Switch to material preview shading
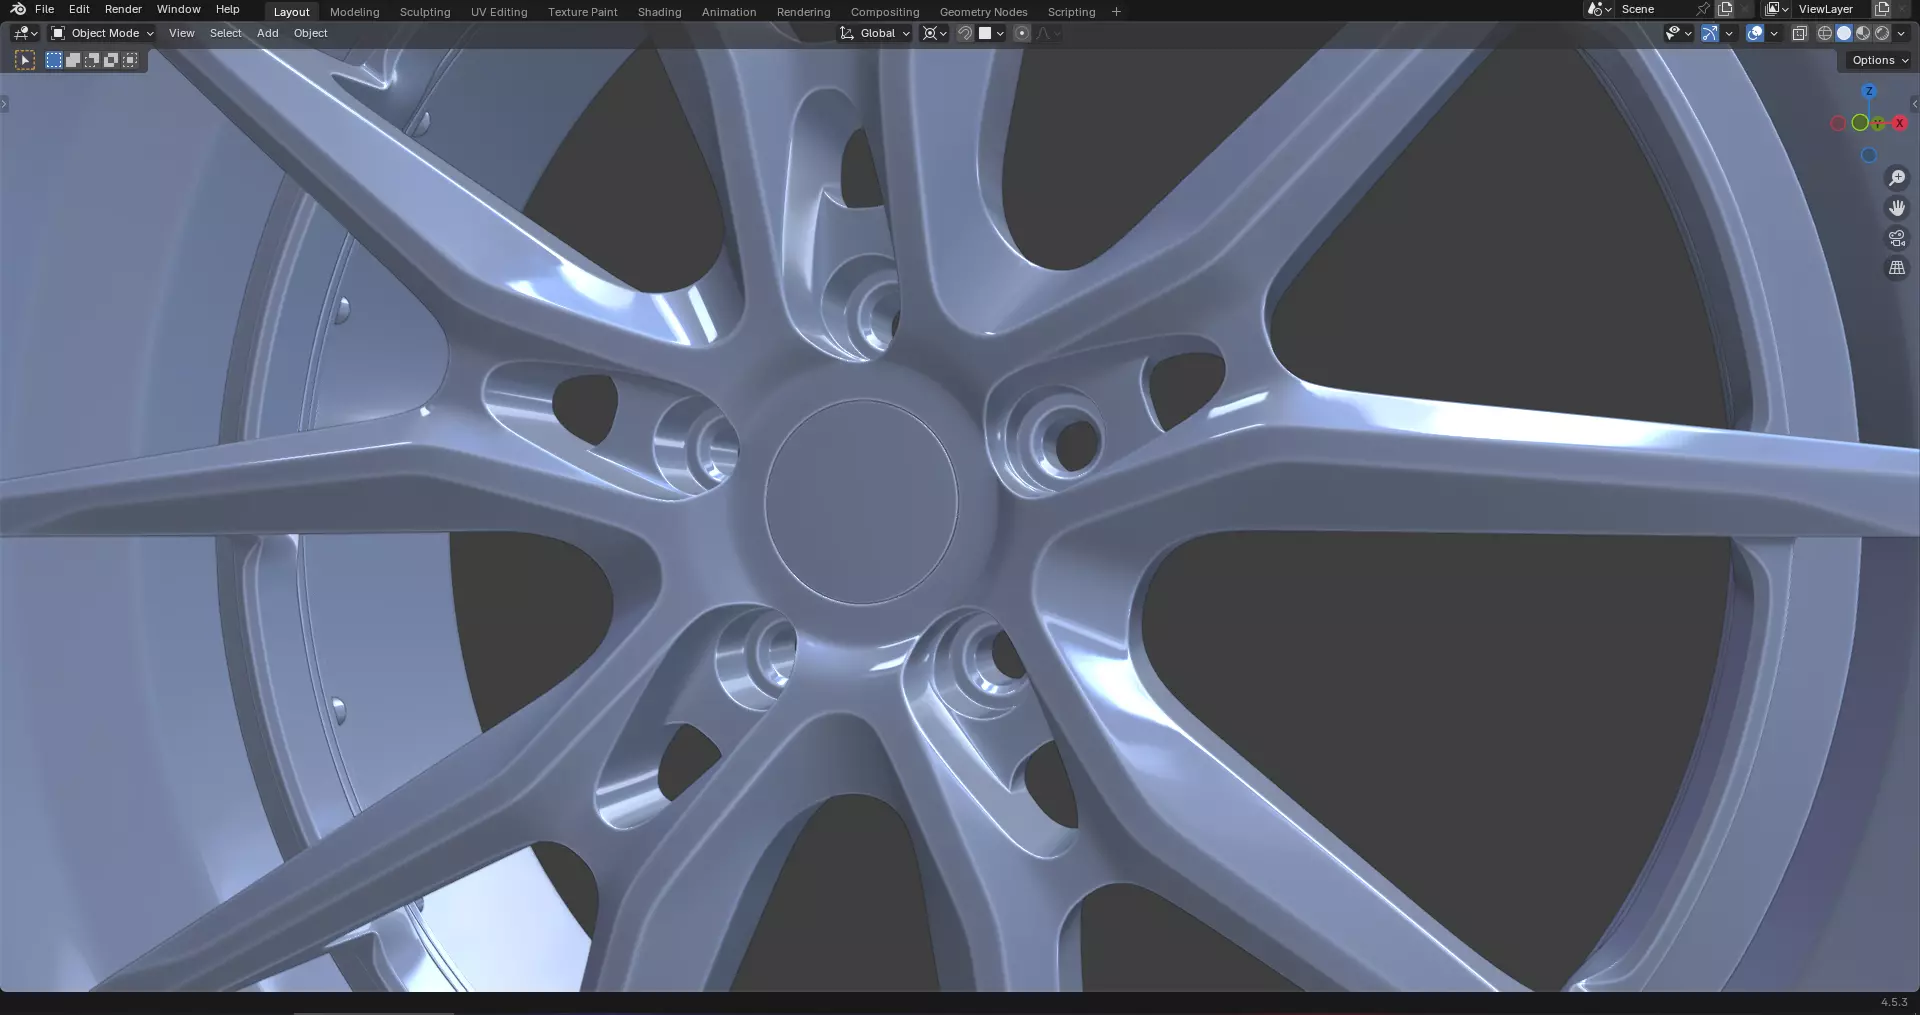Image resolution: width=1920 pixels, height=1015 pixels. pyautogui.click(x=1863, y=33)
